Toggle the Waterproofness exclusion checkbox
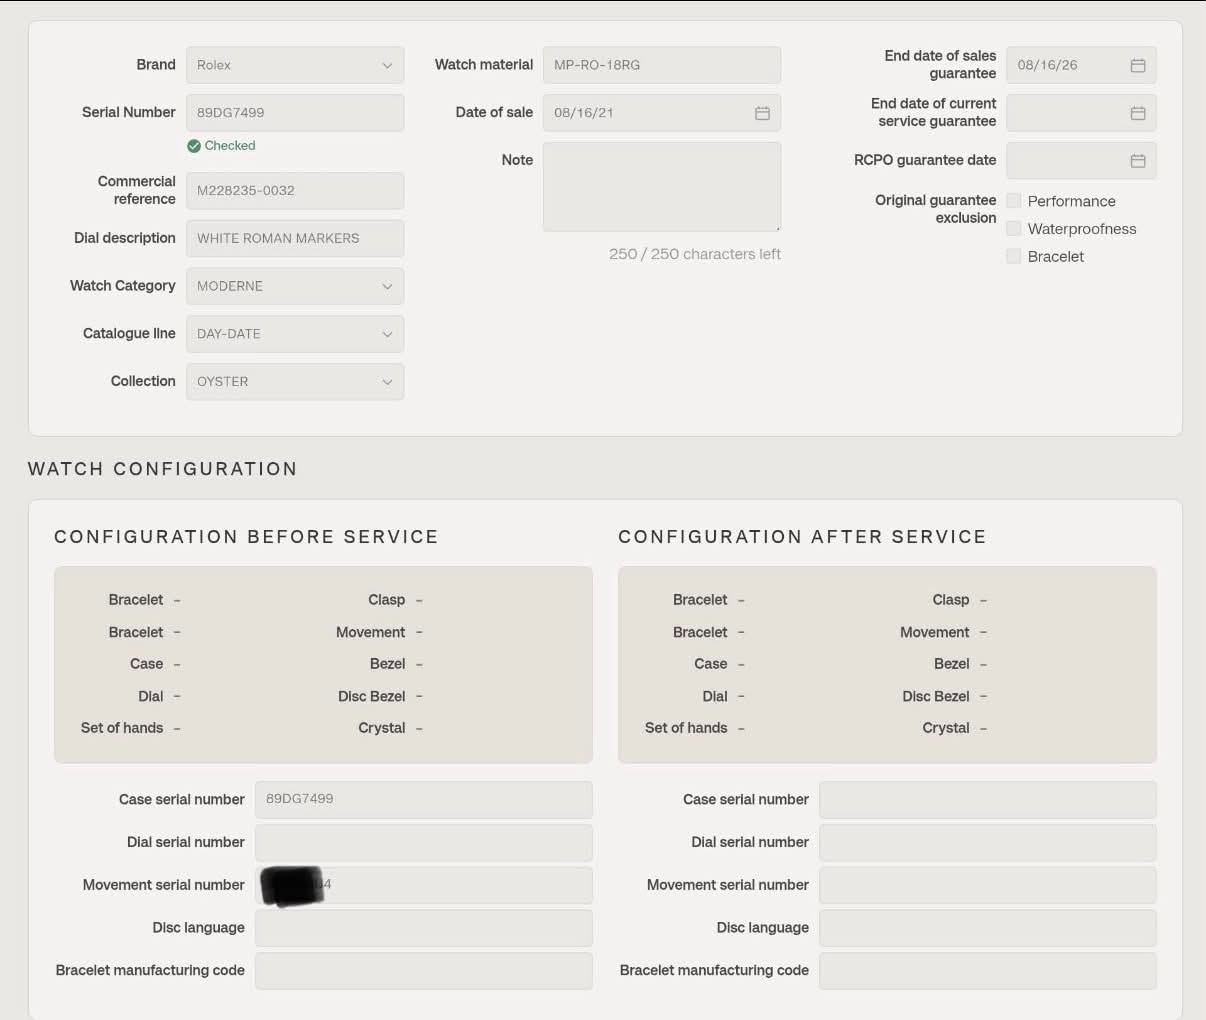 tap(1014, 229)
